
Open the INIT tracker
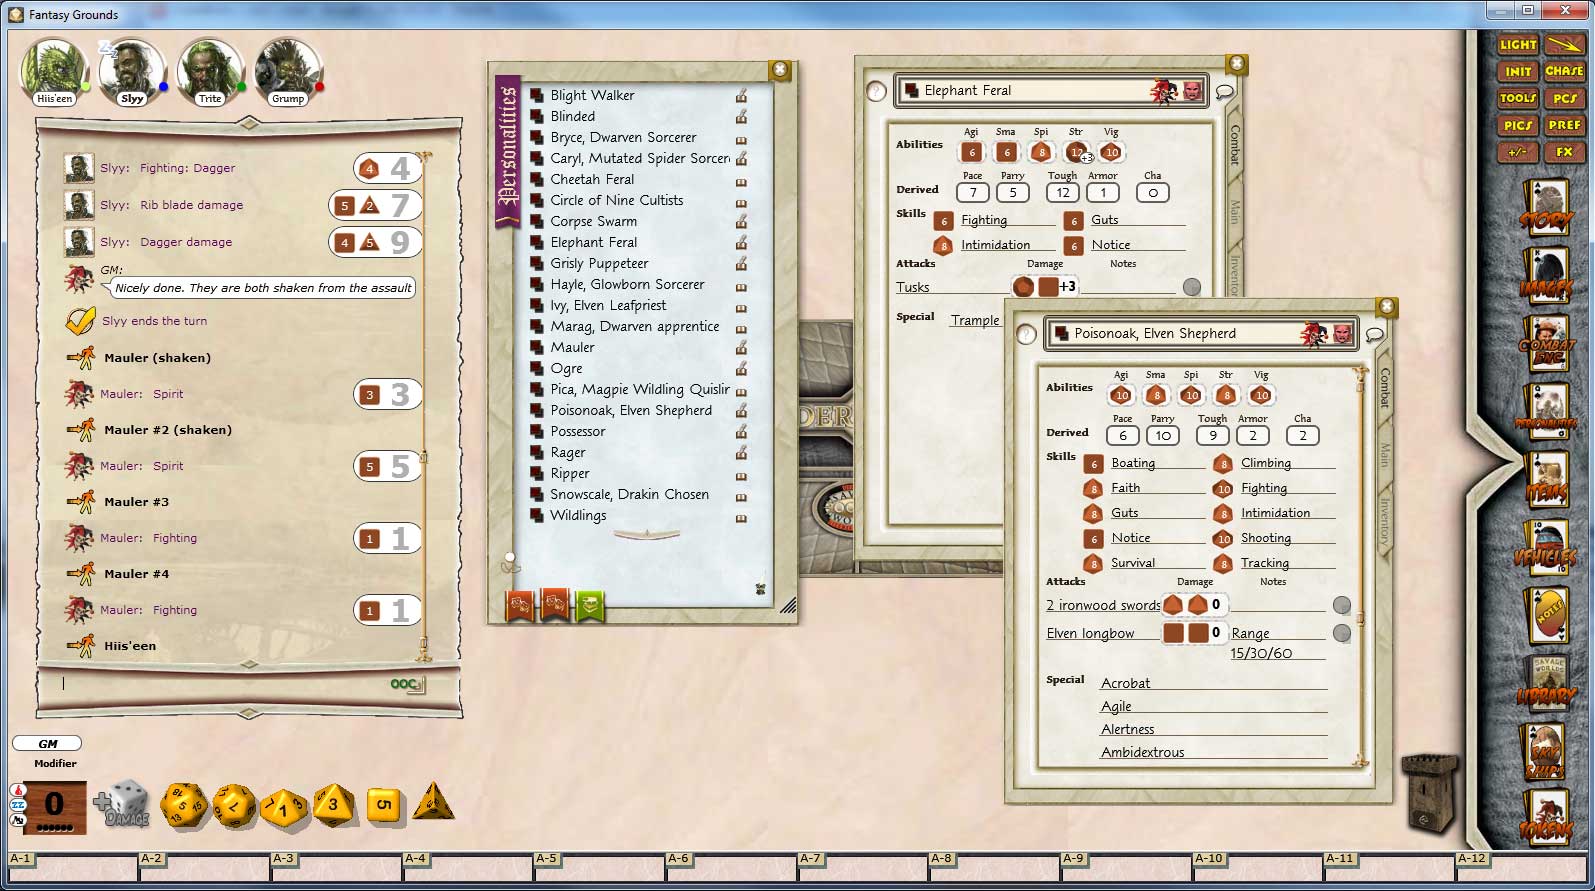pos(1518,72)
